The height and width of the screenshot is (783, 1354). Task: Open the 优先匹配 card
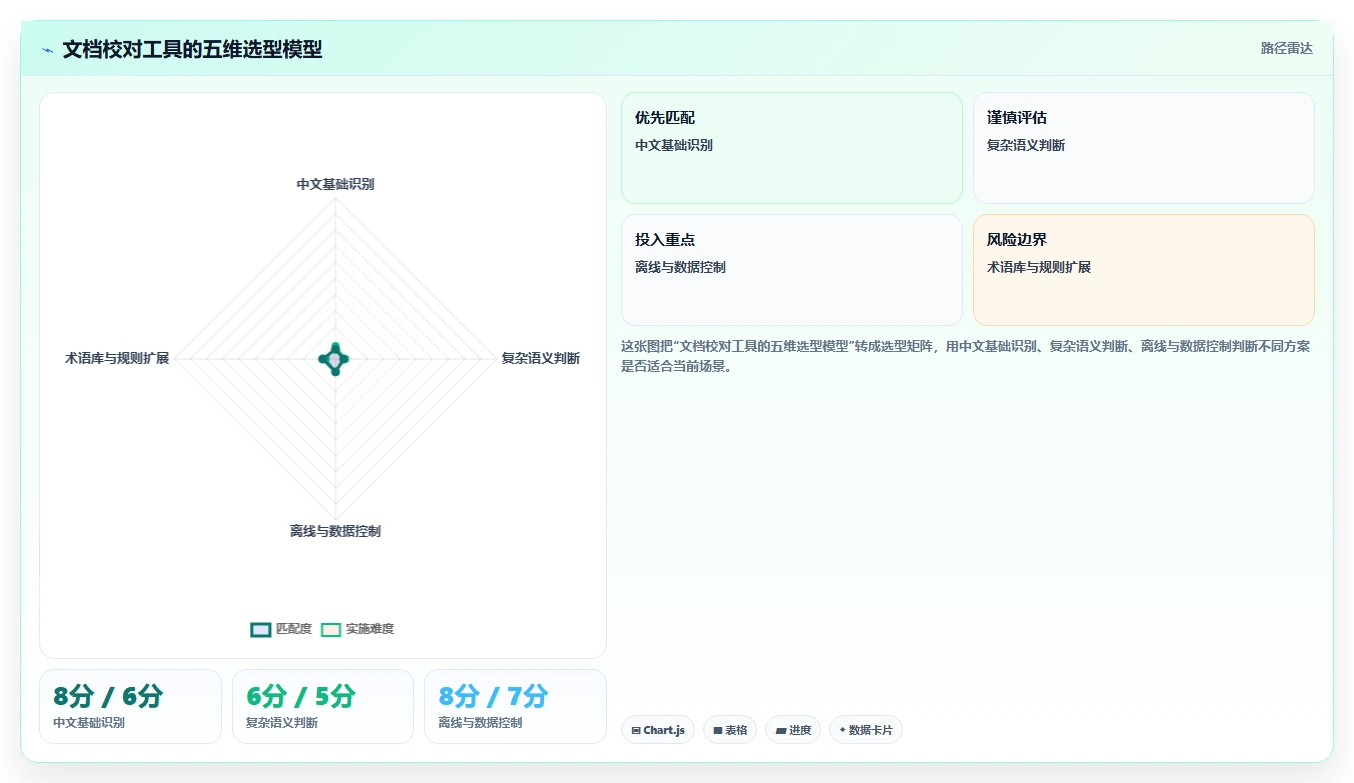point(791,148)
